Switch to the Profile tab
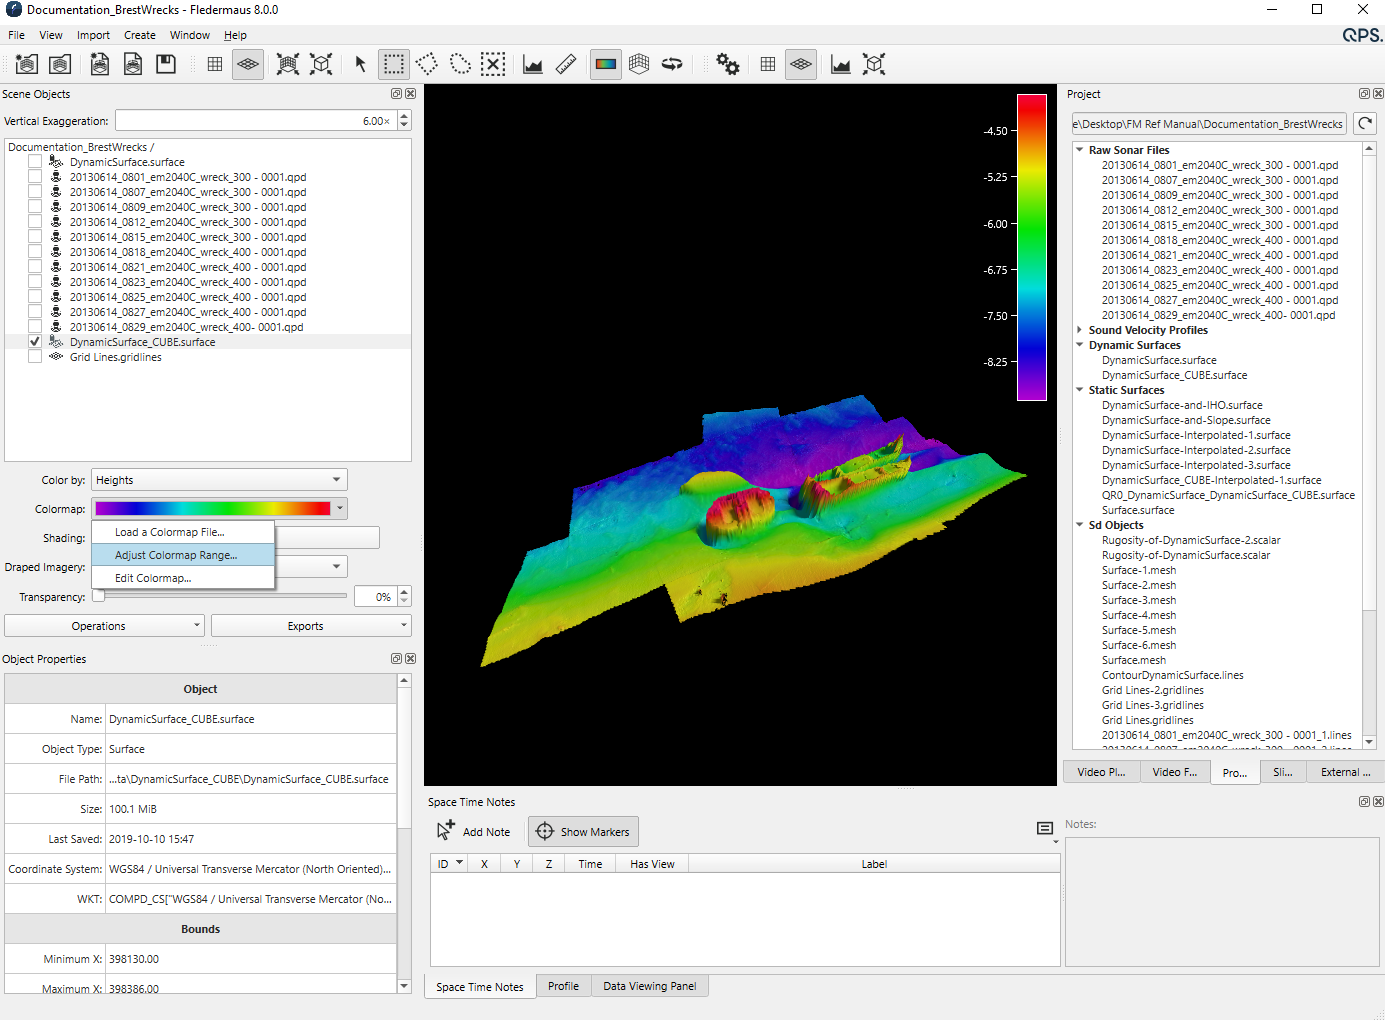Viewport: 1385px width, 1020px height. pos(563,986)
